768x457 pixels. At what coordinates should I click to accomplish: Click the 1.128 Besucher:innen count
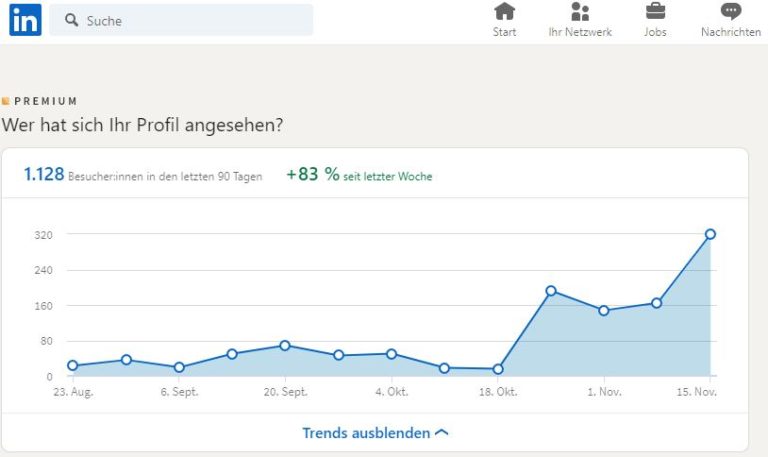(x=44, y=175)
